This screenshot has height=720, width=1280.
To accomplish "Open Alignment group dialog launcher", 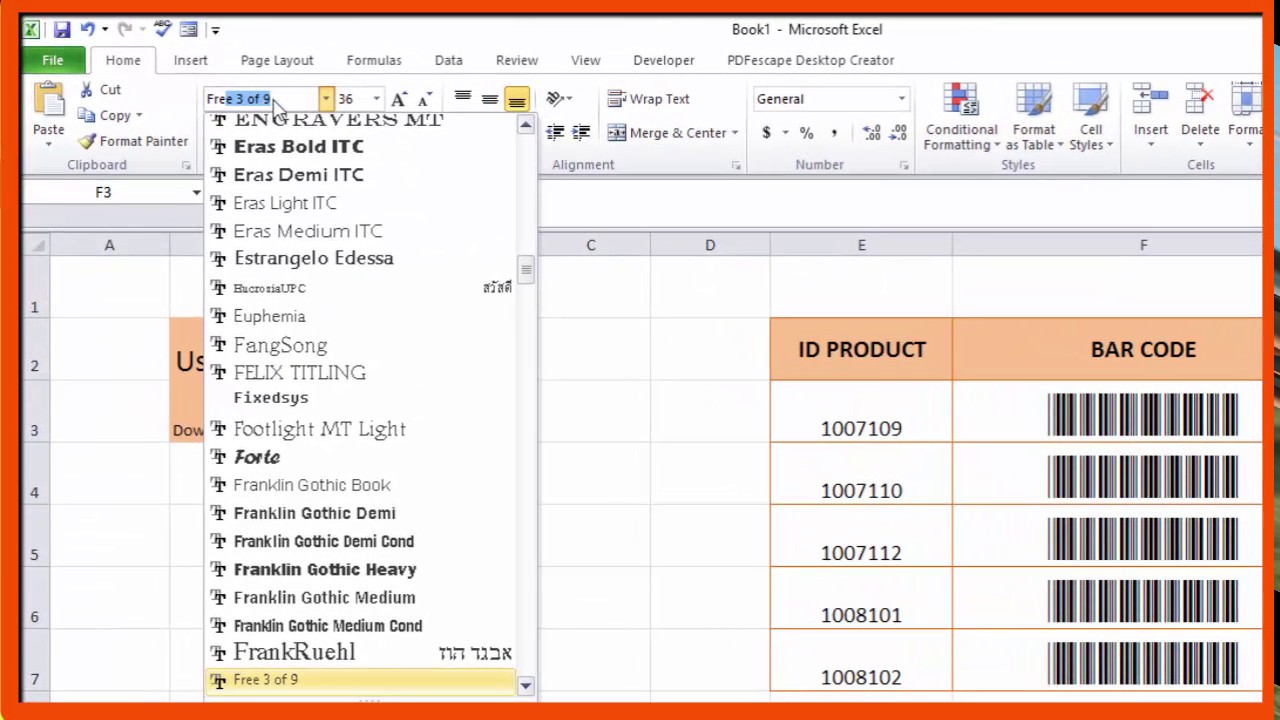I will pos(737,165).
